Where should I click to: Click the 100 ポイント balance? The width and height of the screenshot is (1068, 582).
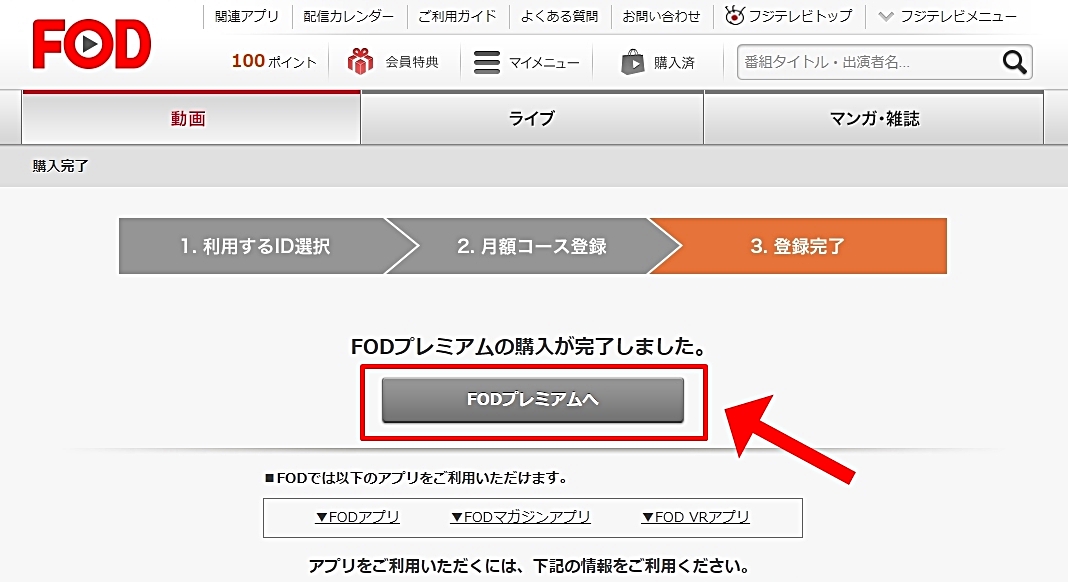pos(274,61)
